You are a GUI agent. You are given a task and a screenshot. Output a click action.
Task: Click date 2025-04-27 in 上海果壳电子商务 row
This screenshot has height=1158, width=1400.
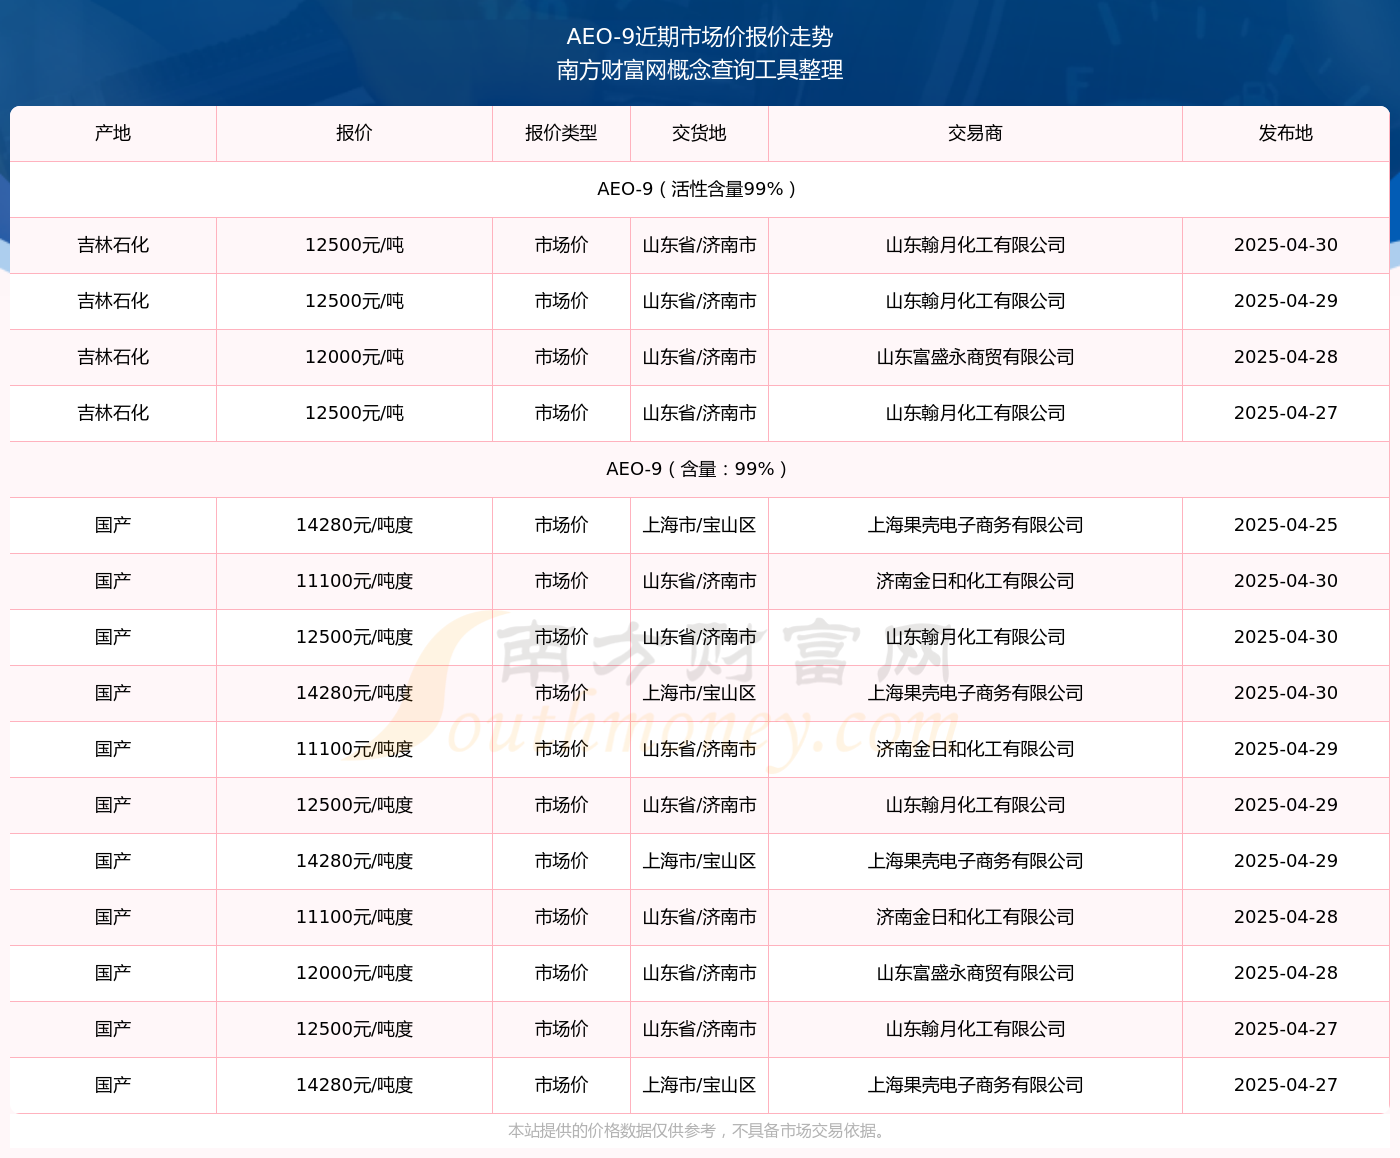pyautogui.click(x=1285, y=1085)
